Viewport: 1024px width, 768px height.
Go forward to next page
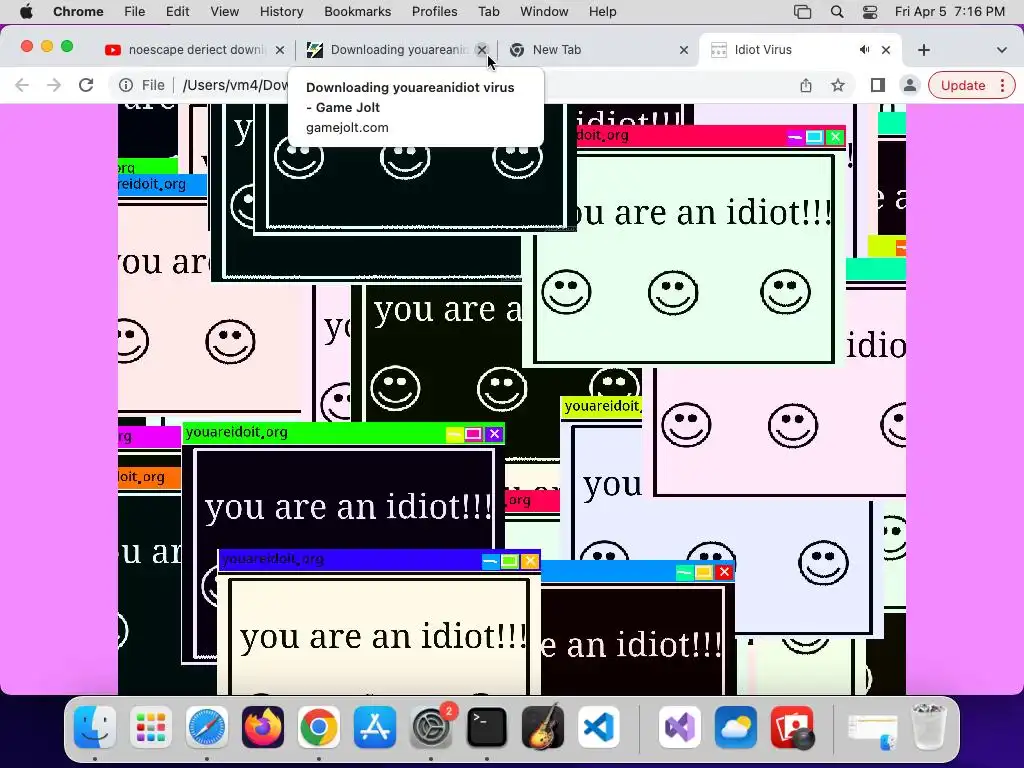pyautogui.click(x=54, y=85)
